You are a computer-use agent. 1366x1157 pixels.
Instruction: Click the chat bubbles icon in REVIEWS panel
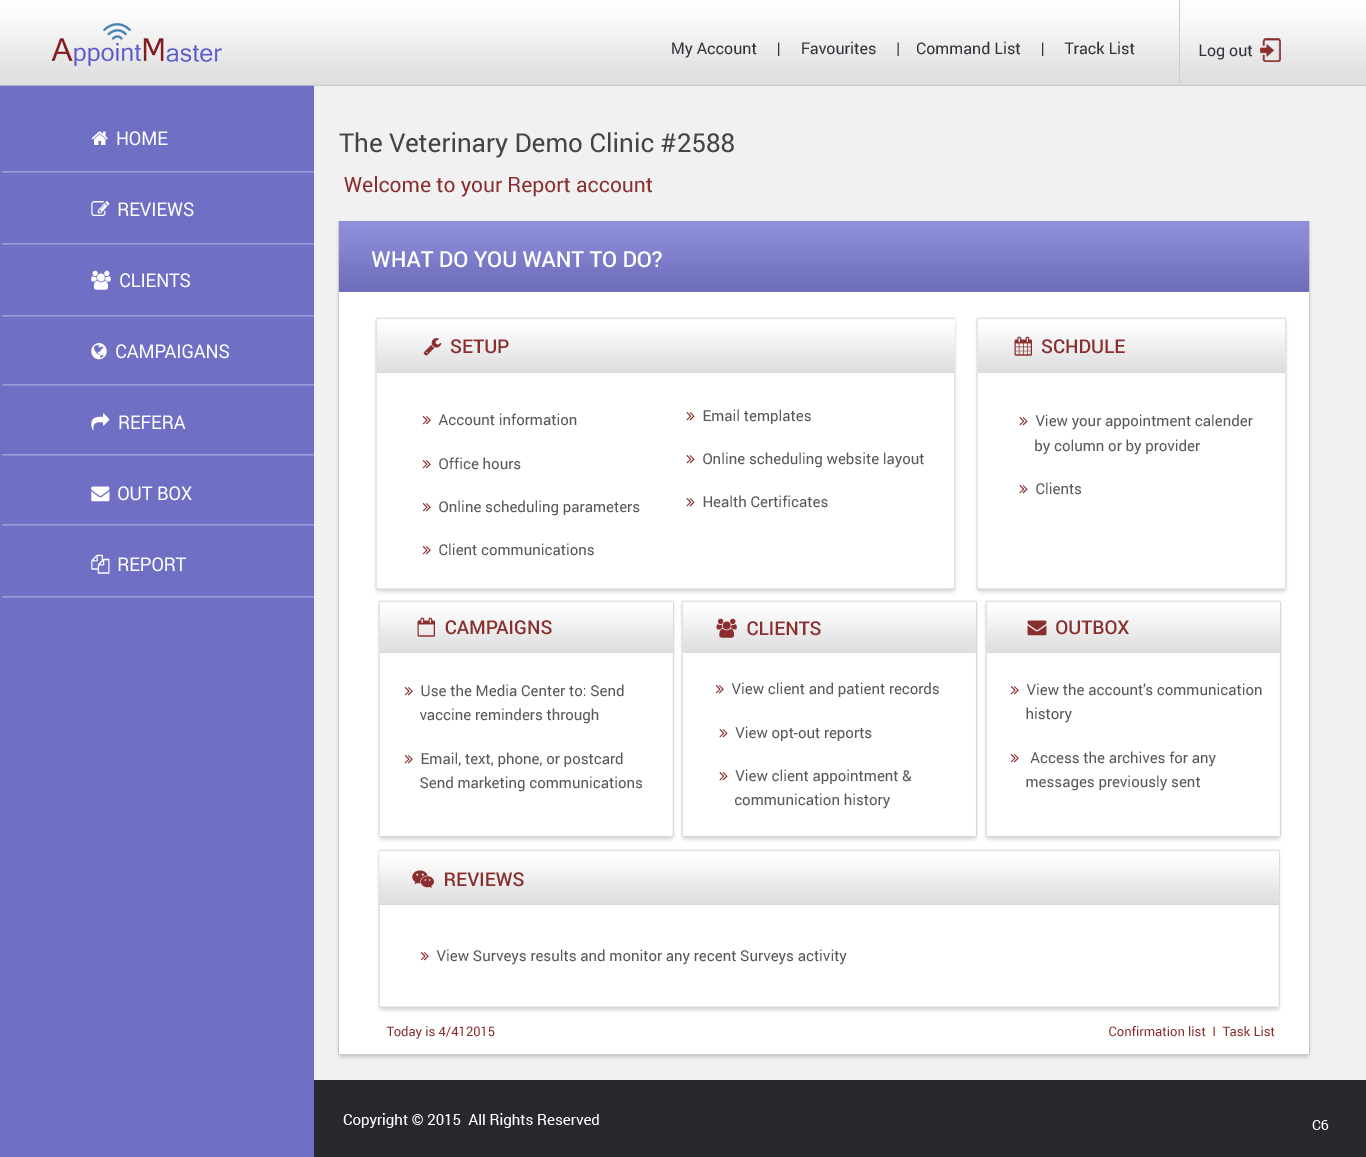pyautogui.click(x=423, y=879)
